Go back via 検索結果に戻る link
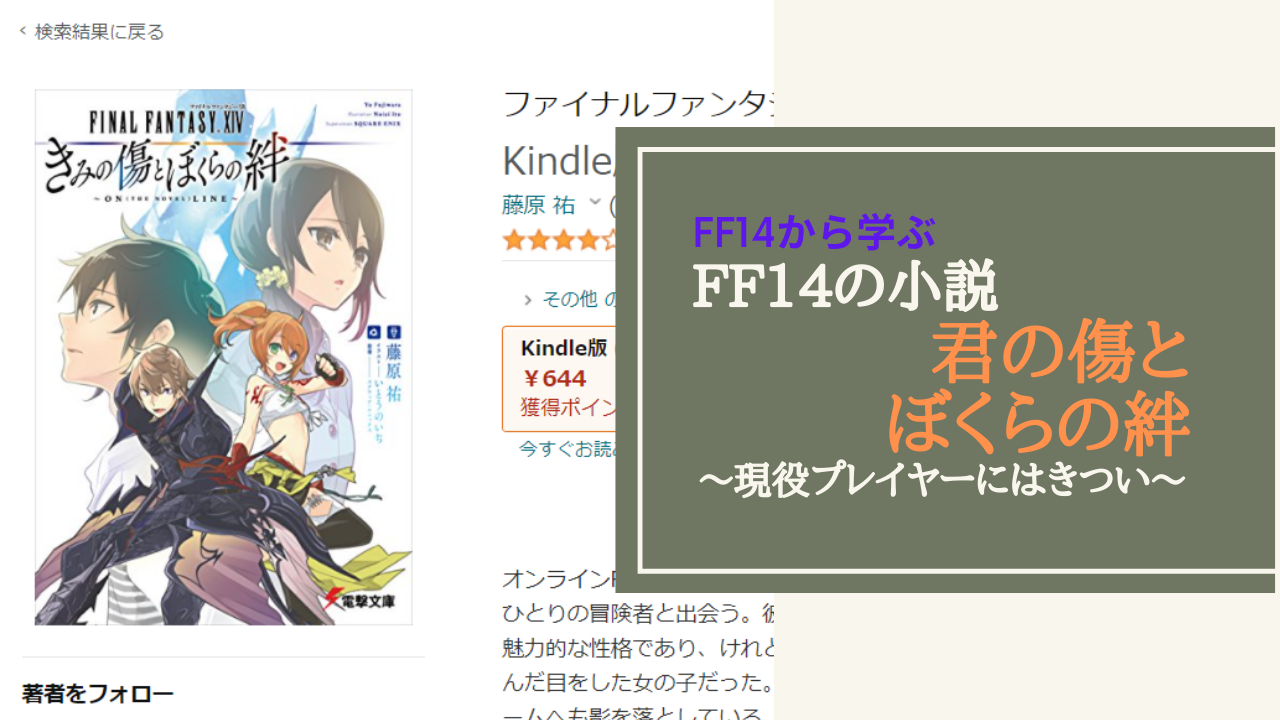Image resolution: width=1280 pixels, height=720 pixels. pos(99,32)
